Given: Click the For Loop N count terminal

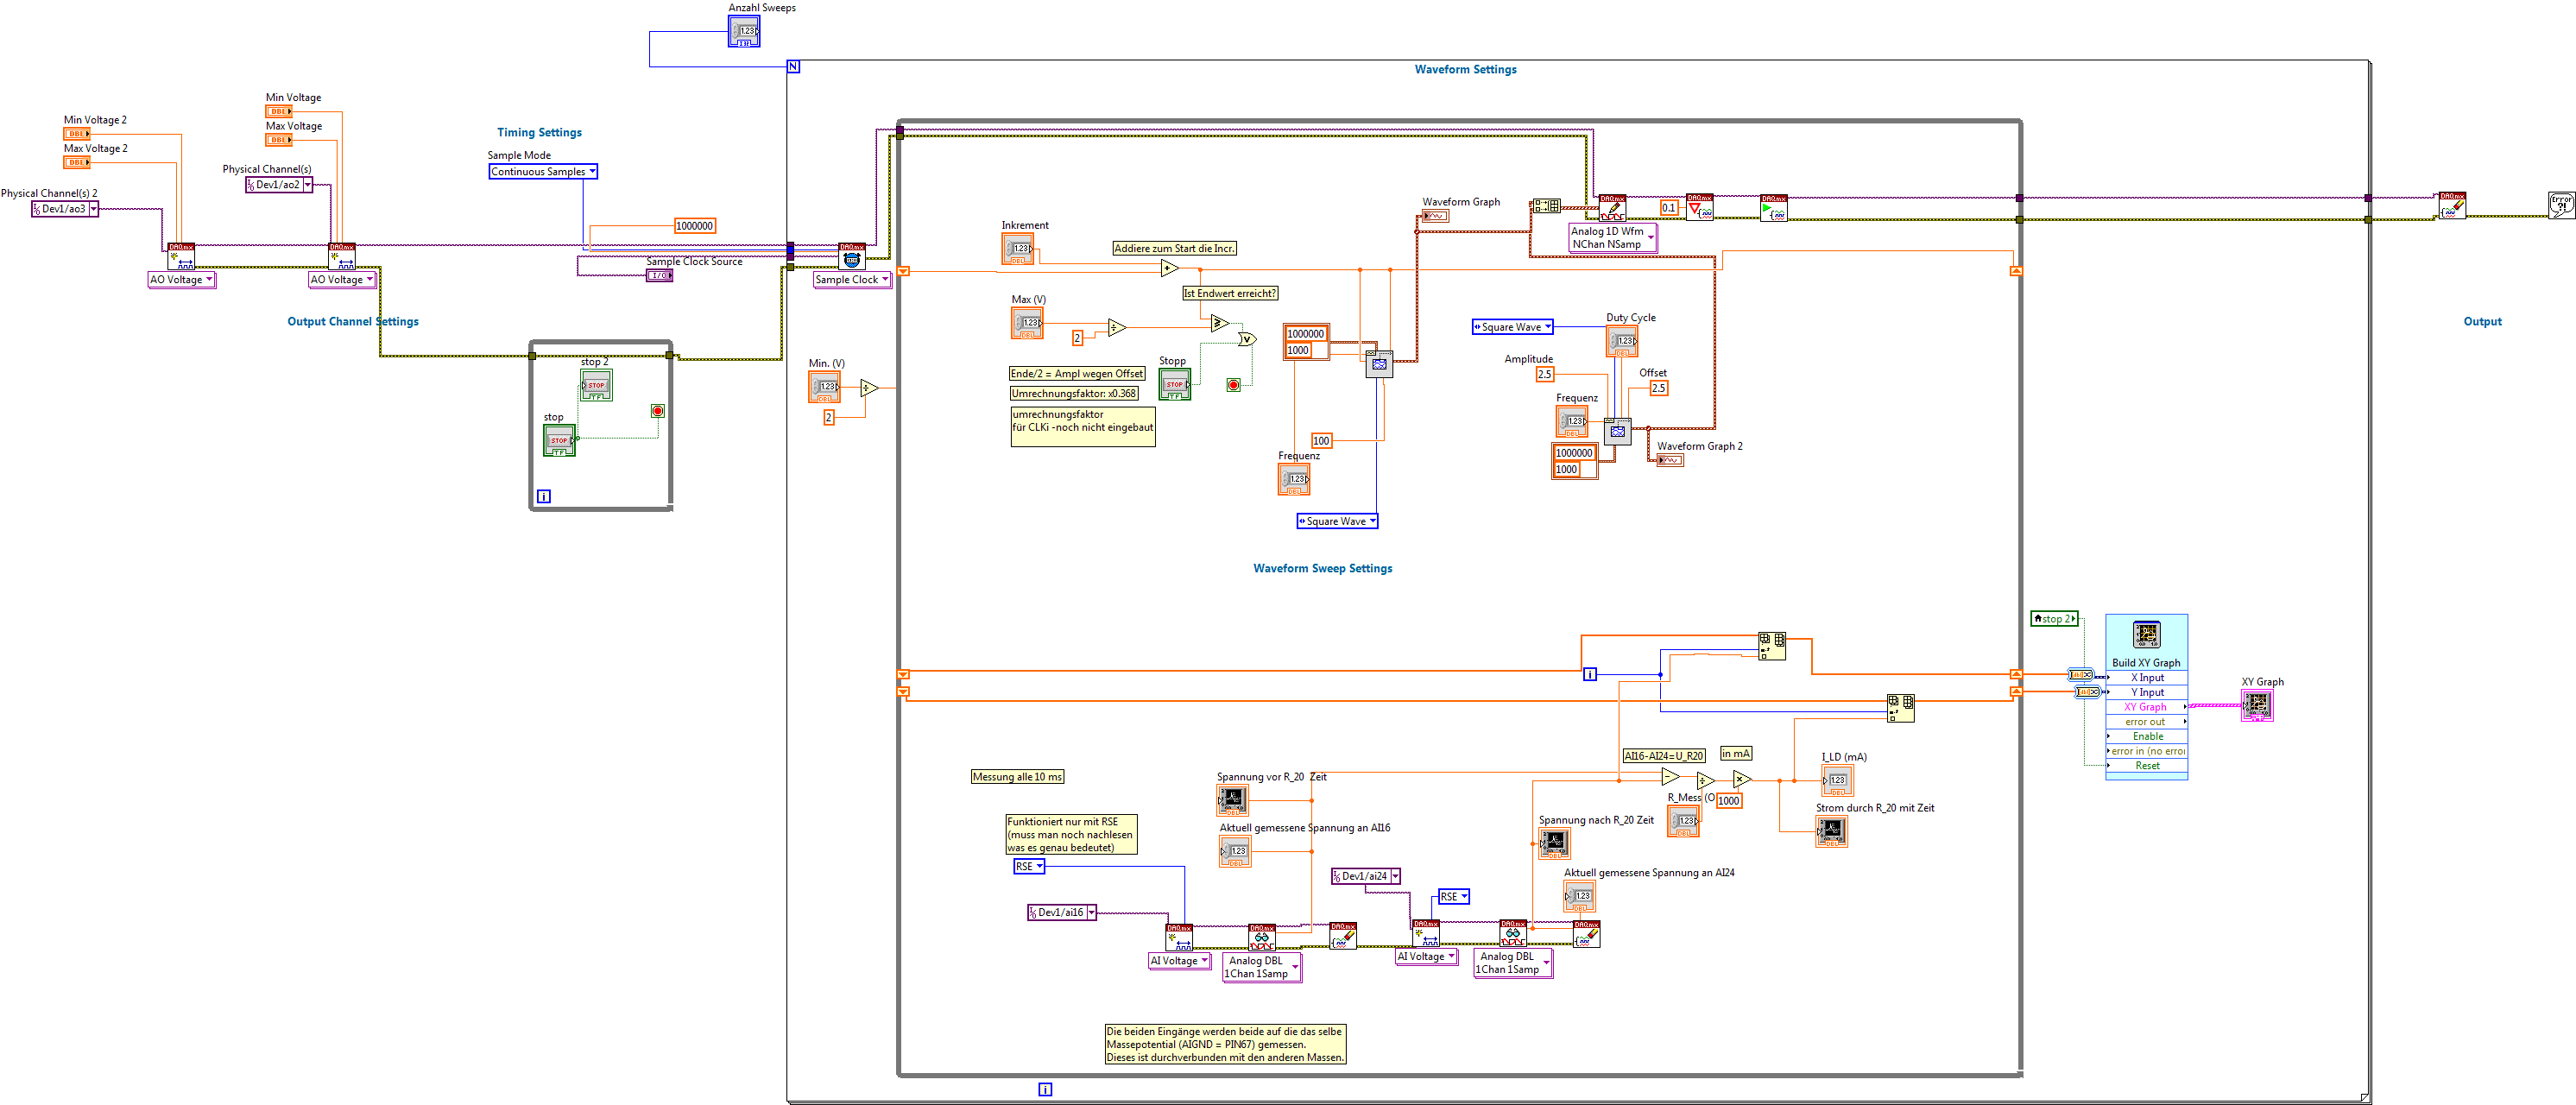Looking at the screenshot, I should tap(793, 67).
